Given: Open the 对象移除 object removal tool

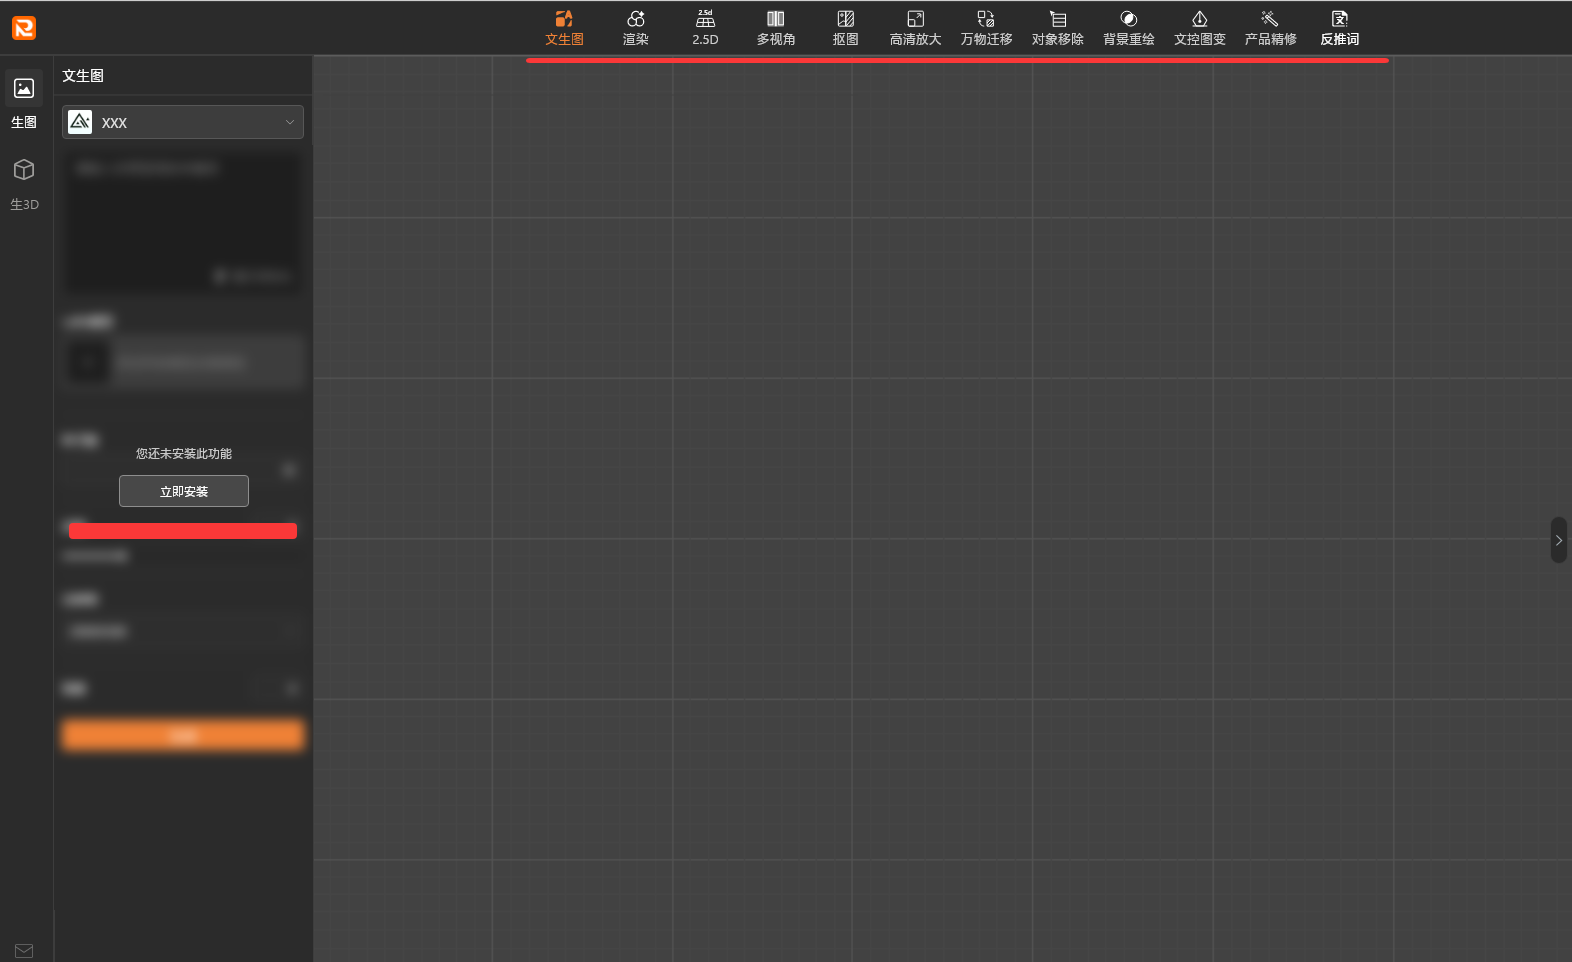Looking at the screenshot, I should 1057,28.
